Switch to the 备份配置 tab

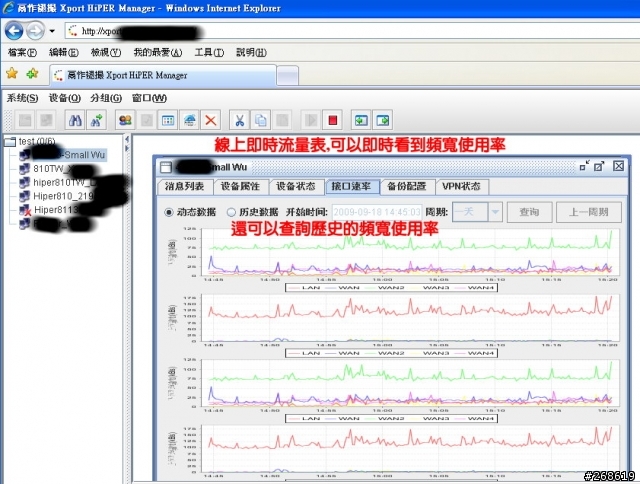point(407,186)
